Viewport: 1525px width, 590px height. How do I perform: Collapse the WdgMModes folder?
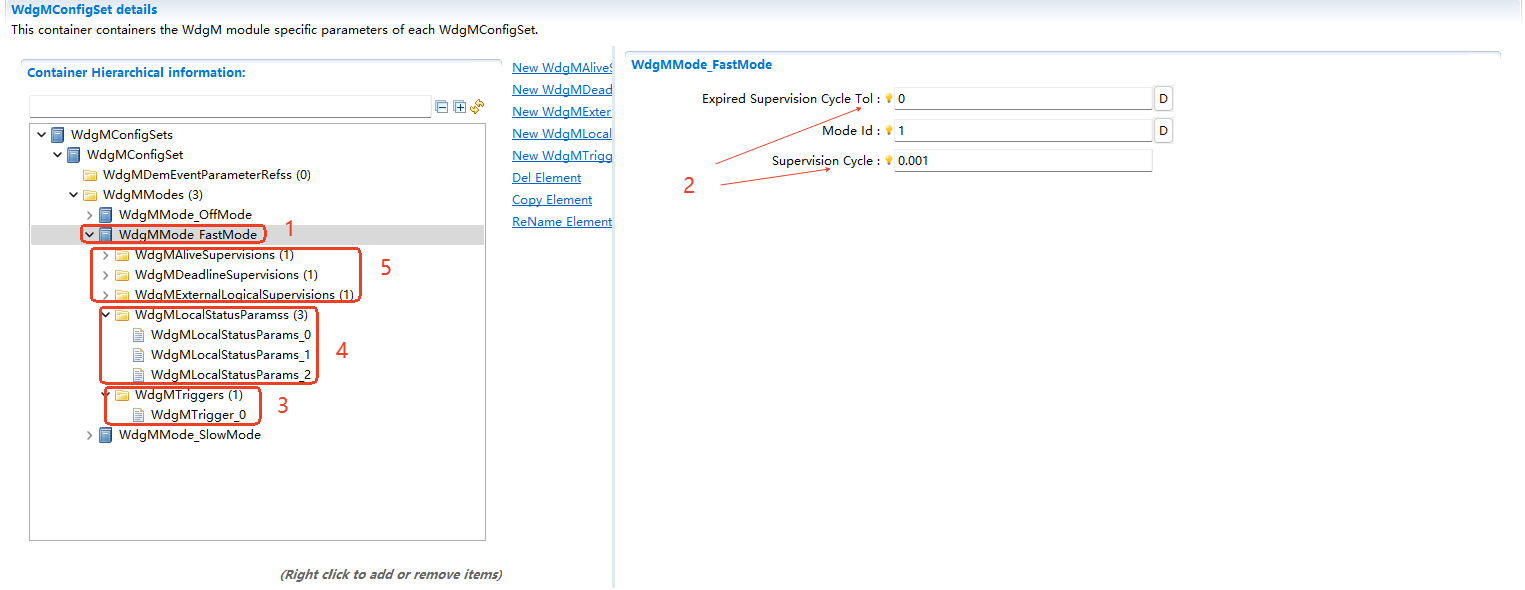(x=73, y=195)
